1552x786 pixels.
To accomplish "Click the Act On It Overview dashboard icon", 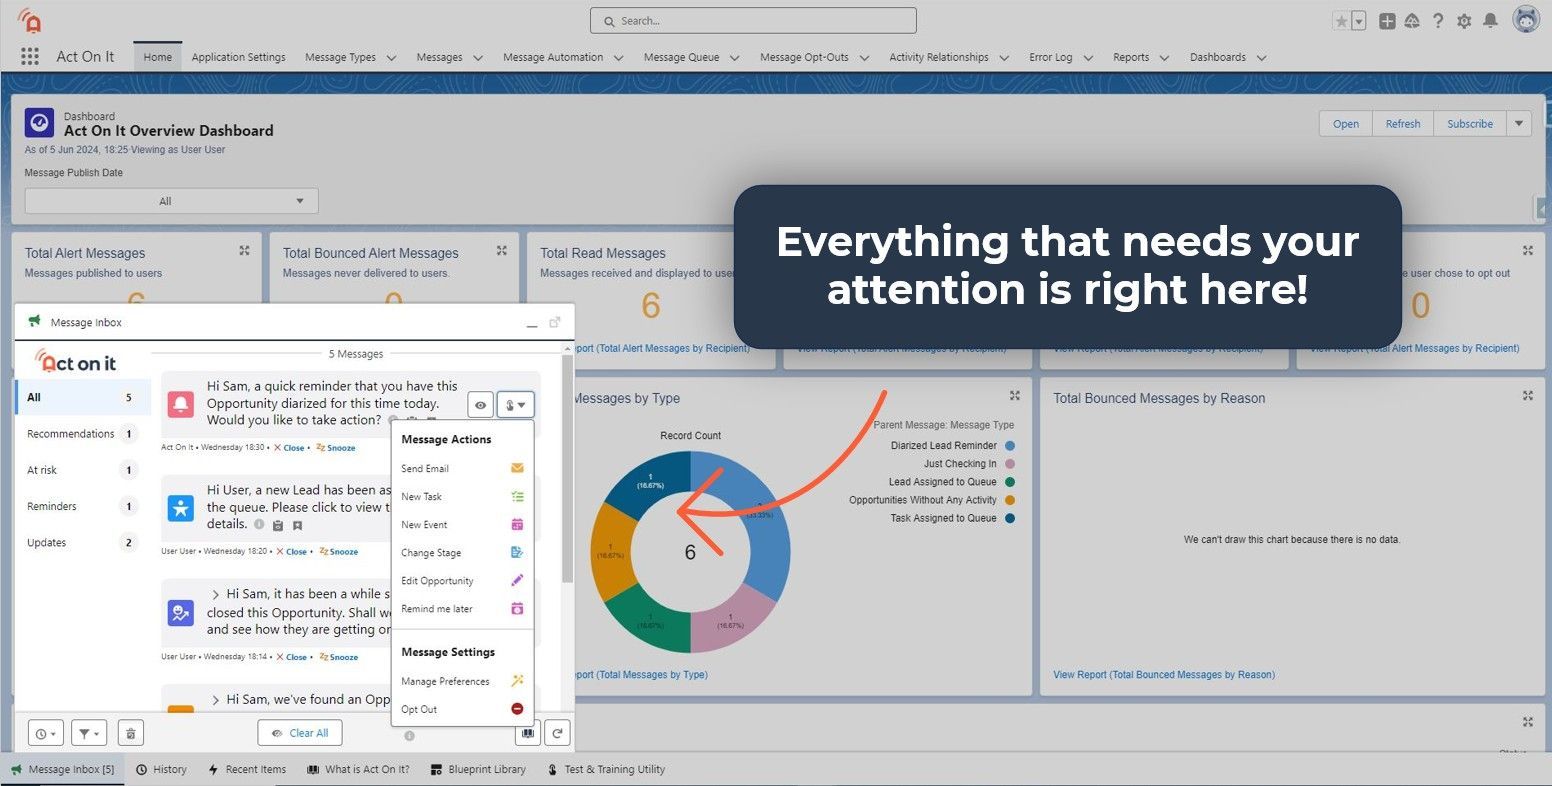I will tap(39, 123).
